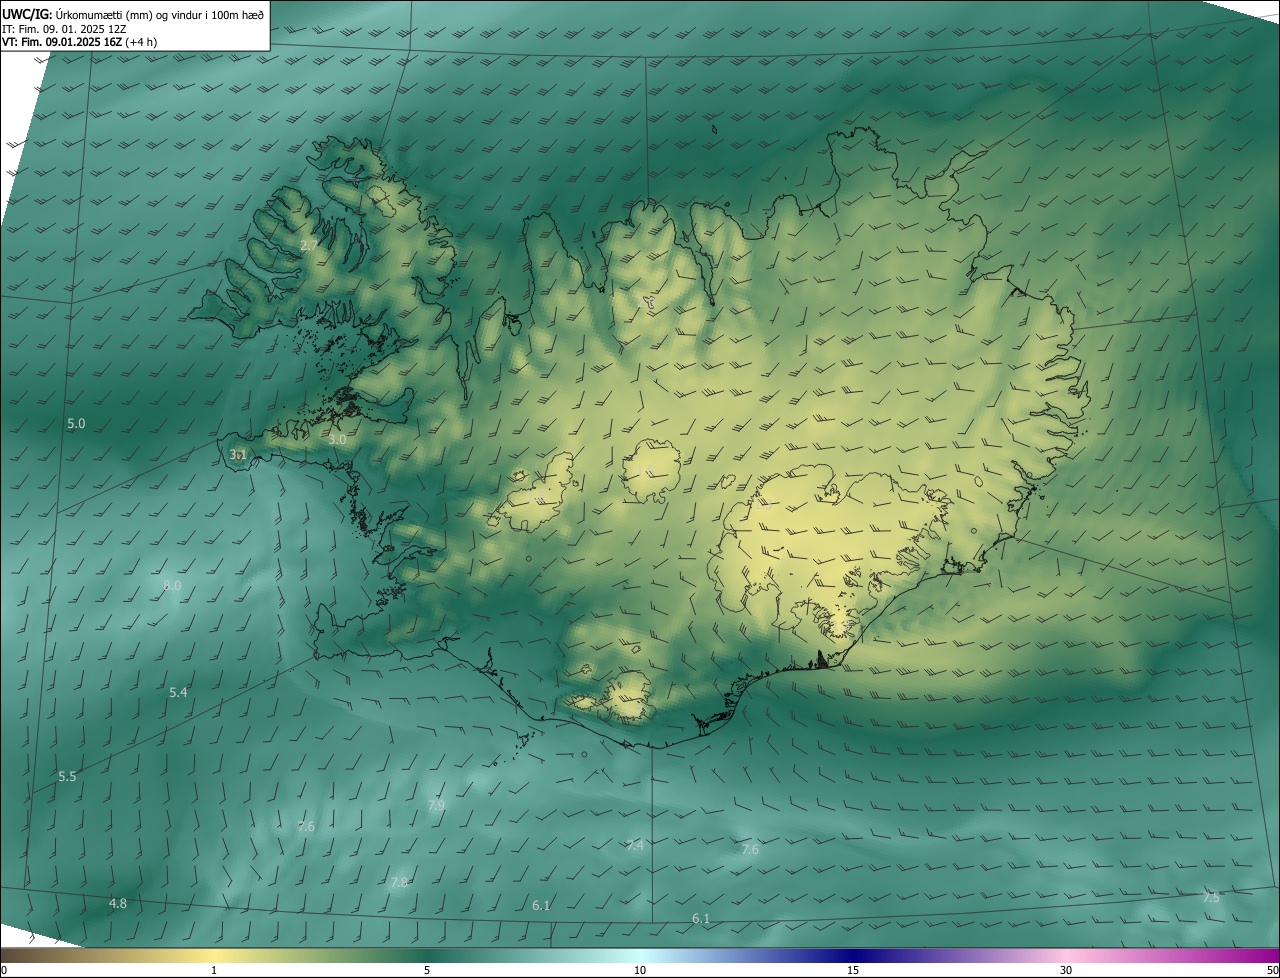Click the title text 'UWC/IG: Úrkomumætti (mm) og vindur í 100m hæð'
This screenshot has width=1280, height=978.
133,13
